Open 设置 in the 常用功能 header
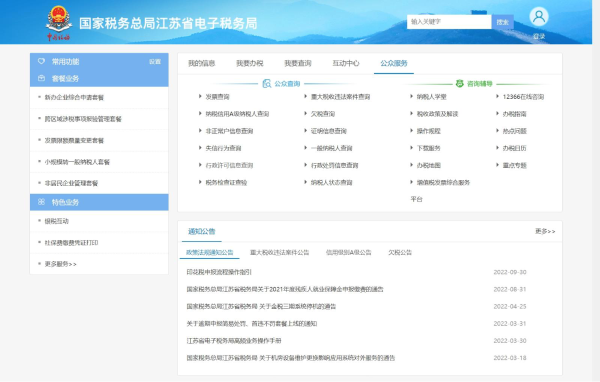The width and height of the screenshot is (600, 382). tap(155, 62)
